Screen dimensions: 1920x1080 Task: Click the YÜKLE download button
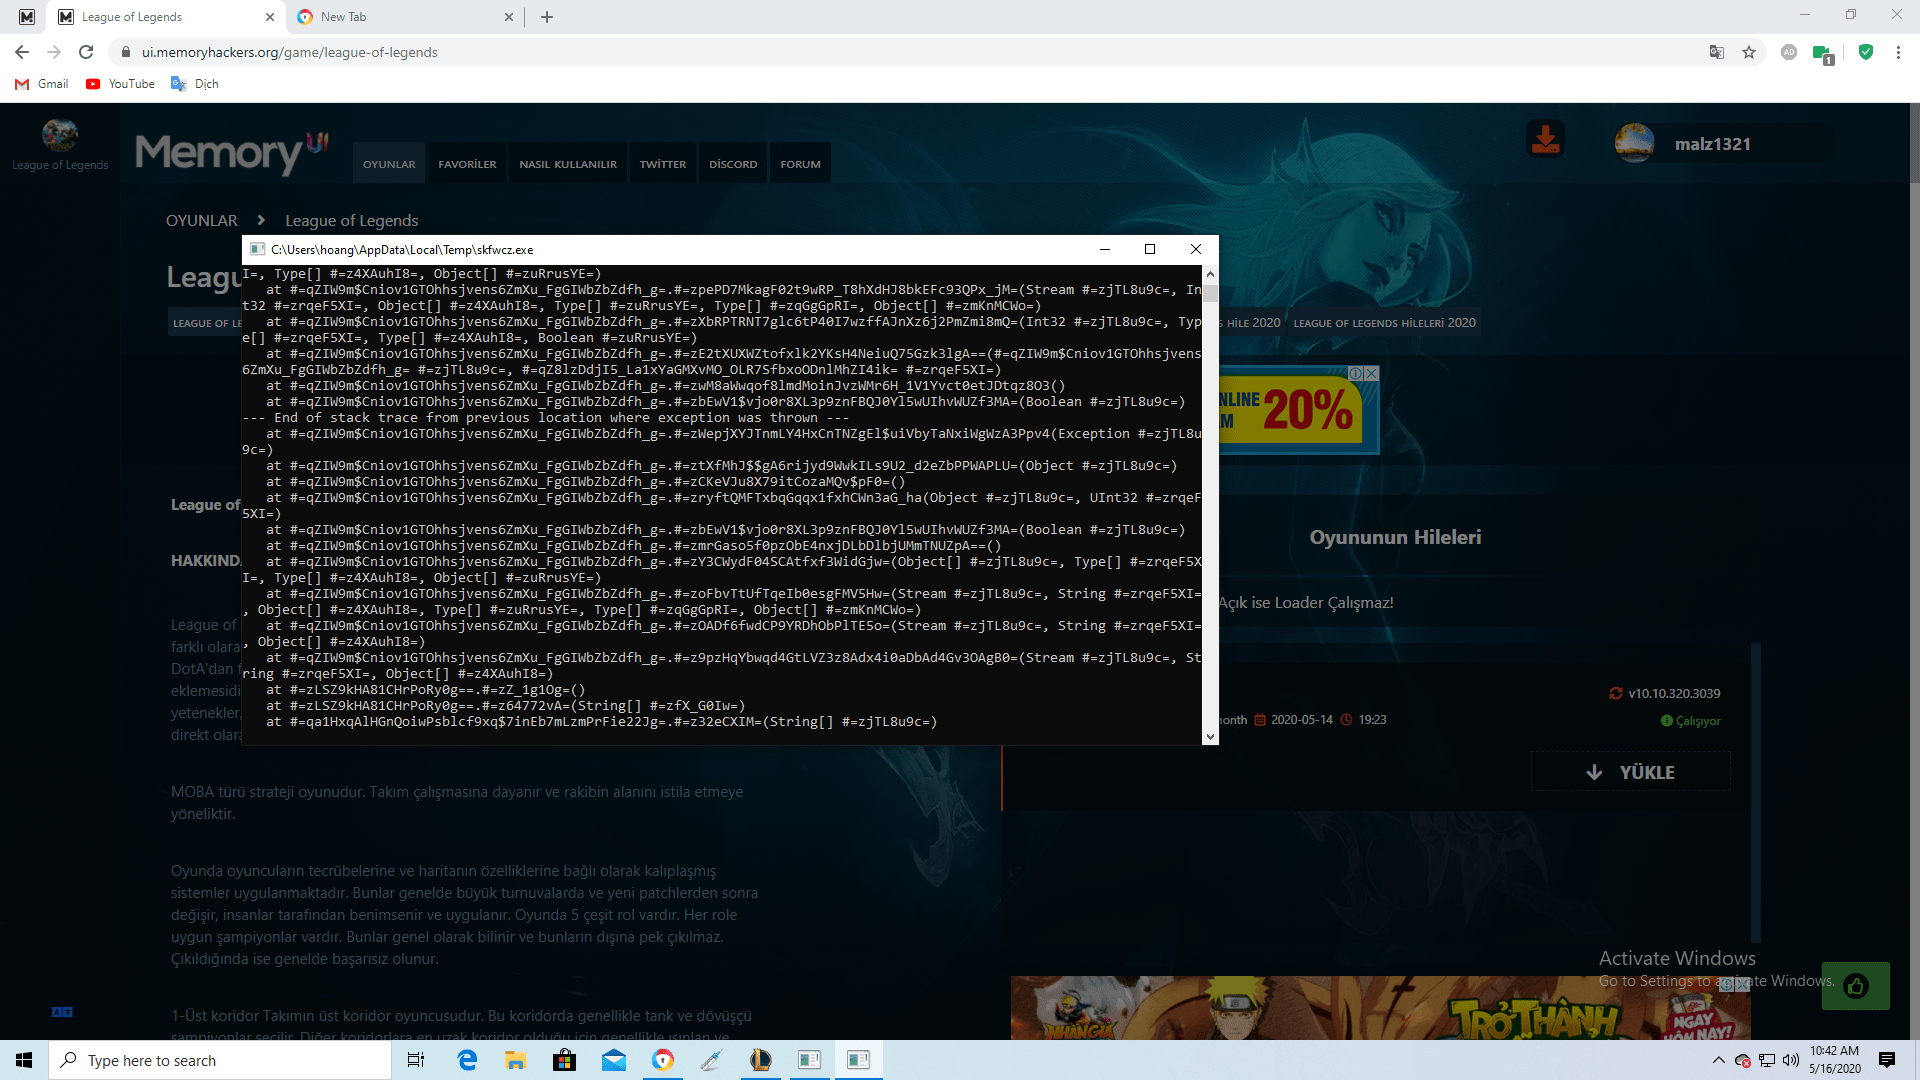[x=1631, y=772]
